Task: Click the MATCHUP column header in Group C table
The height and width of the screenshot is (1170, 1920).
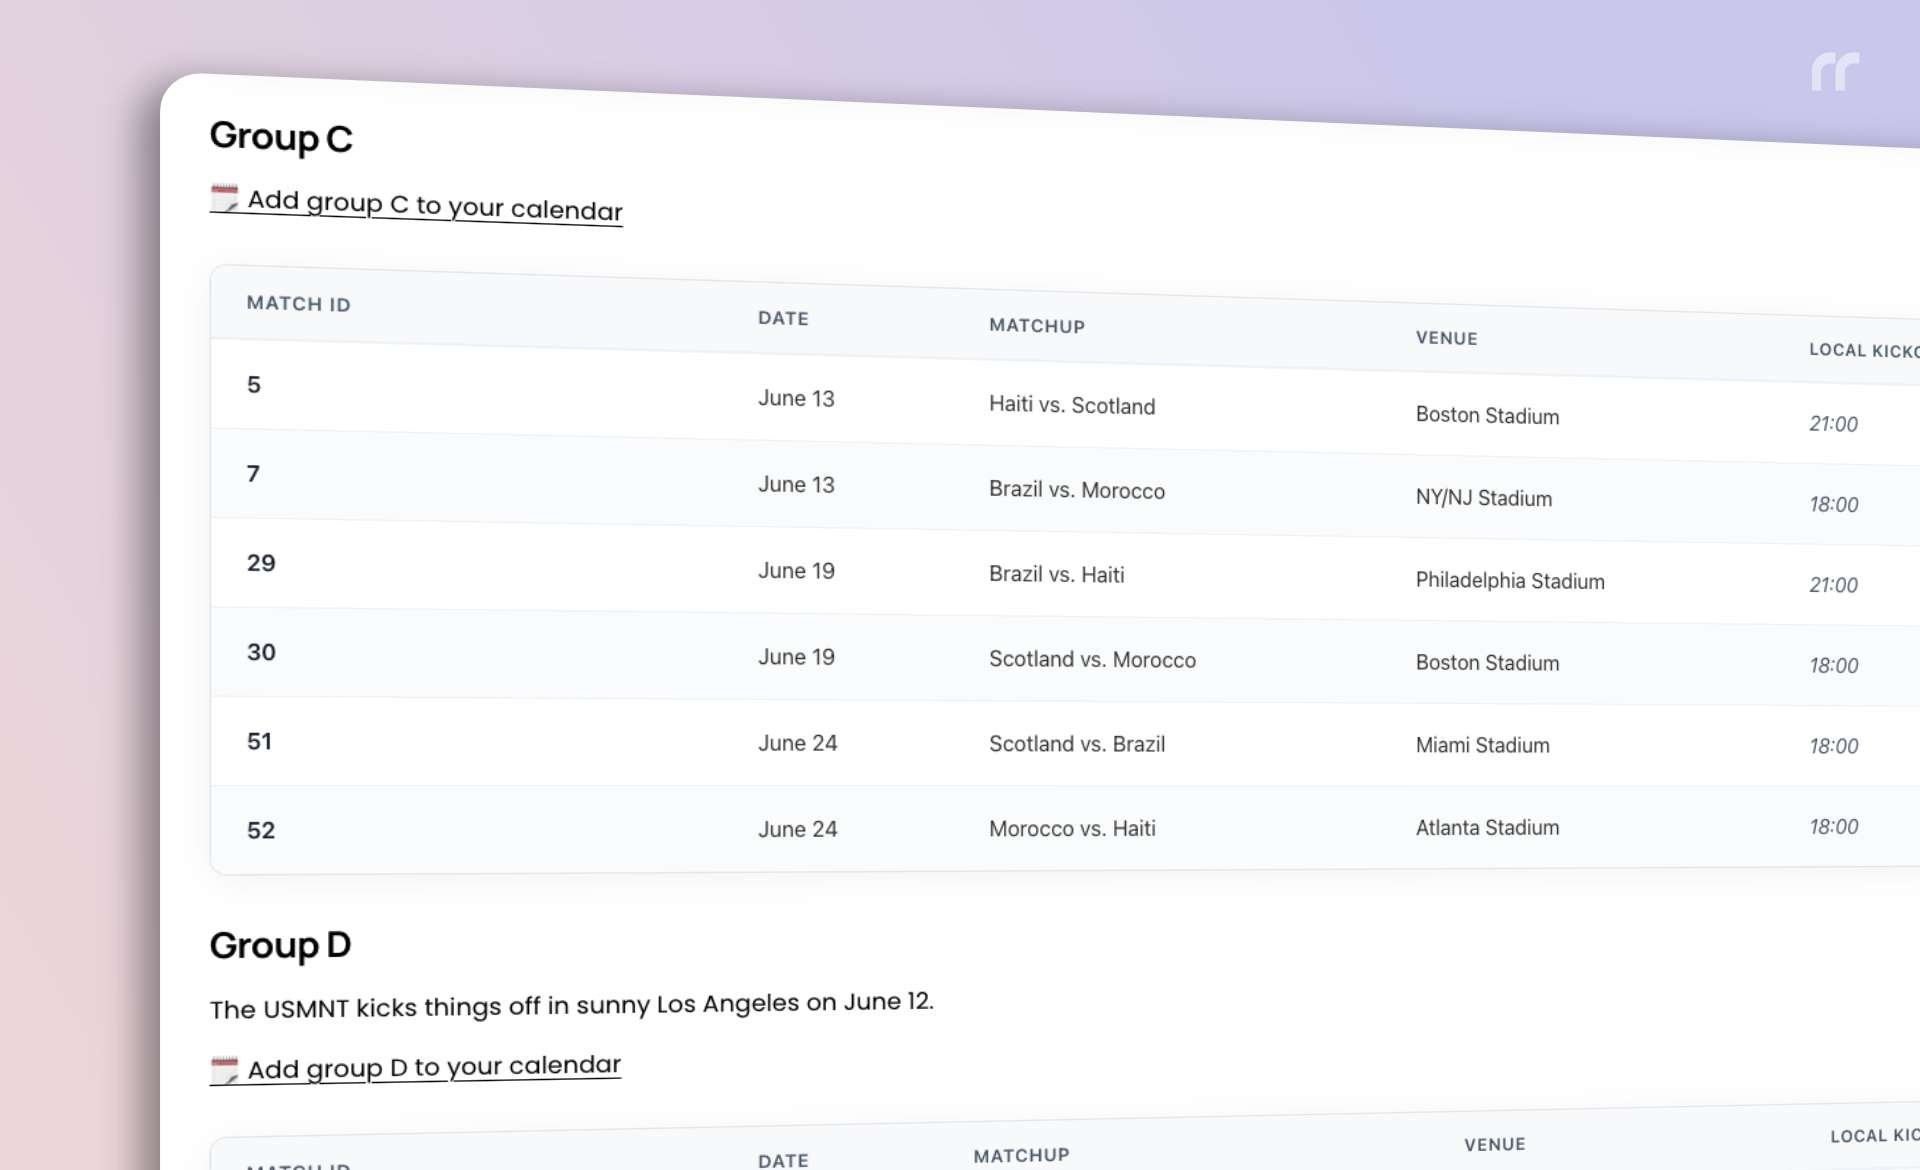Action: click(1037, 326)
